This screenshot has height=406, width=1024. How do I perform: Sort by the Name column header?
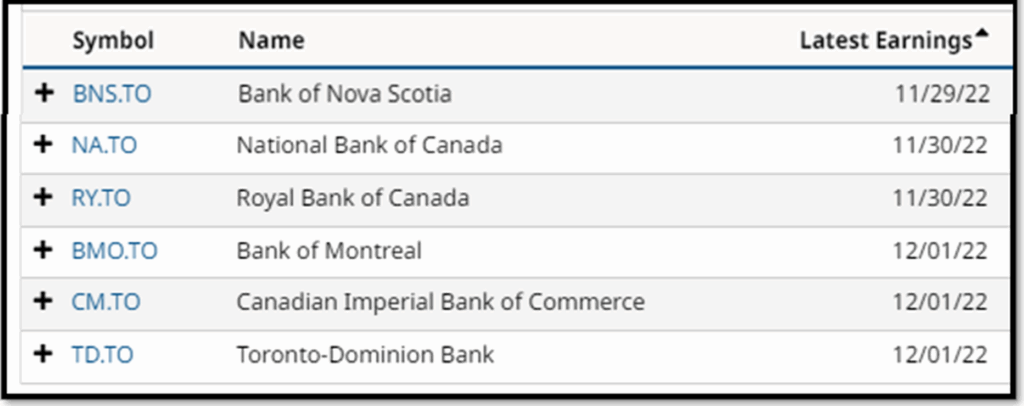[x=271, y=41]
